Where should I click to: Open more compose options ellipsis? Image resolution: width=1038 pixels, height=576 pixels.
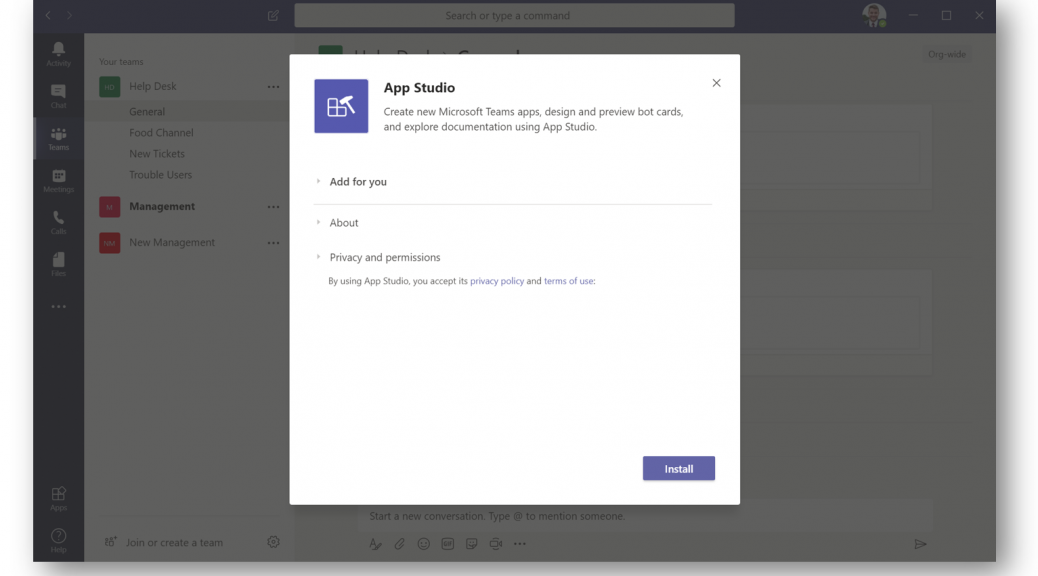[x=520, y=544]
